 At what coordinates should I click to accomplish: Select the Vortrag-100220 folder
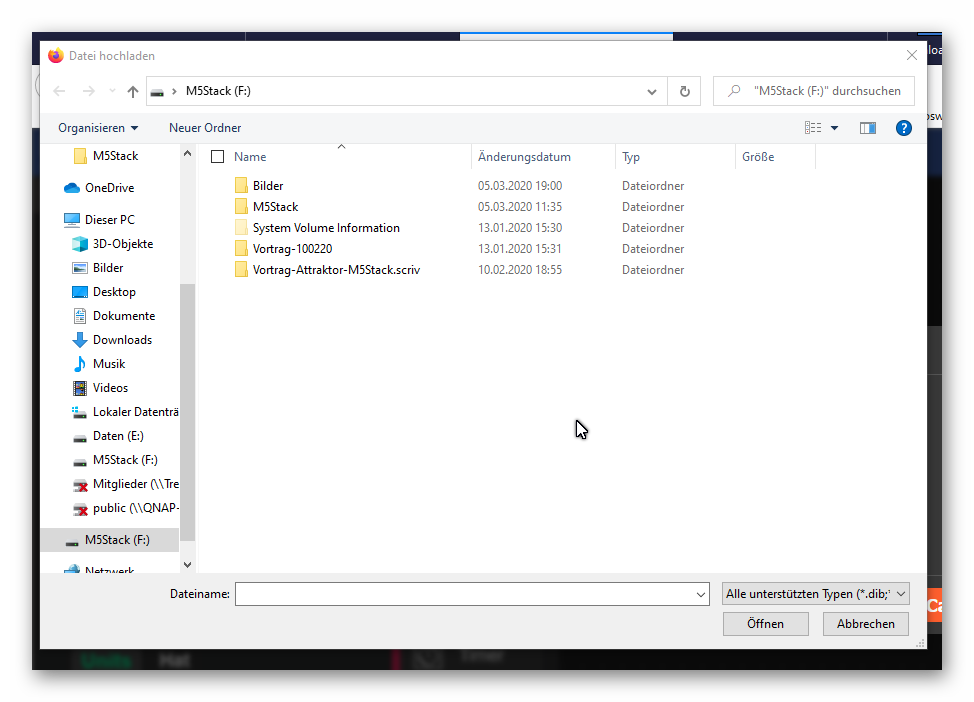click(292, 249)
